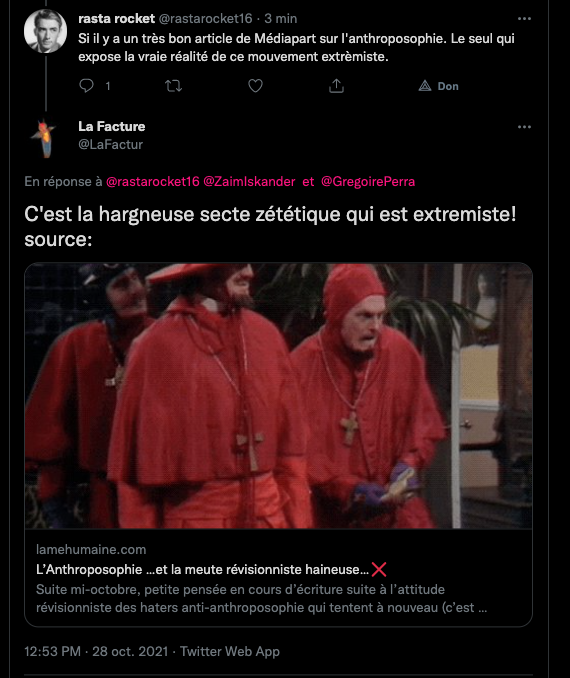Image resolution: width=570 pixels, height=678 pixels.
Task: Click the reply icon under rasta rocket's tweet
Action: (86, 86)
